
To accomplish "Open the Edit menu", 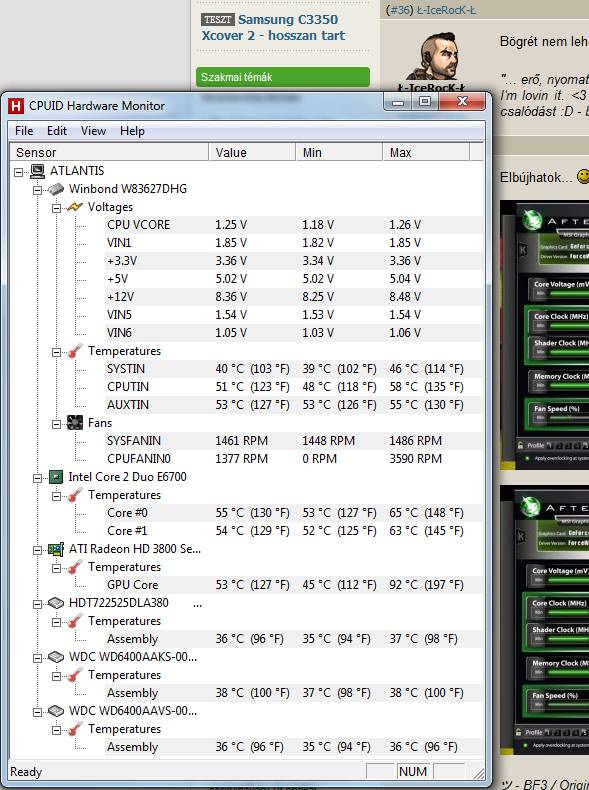I will [57, 131].
